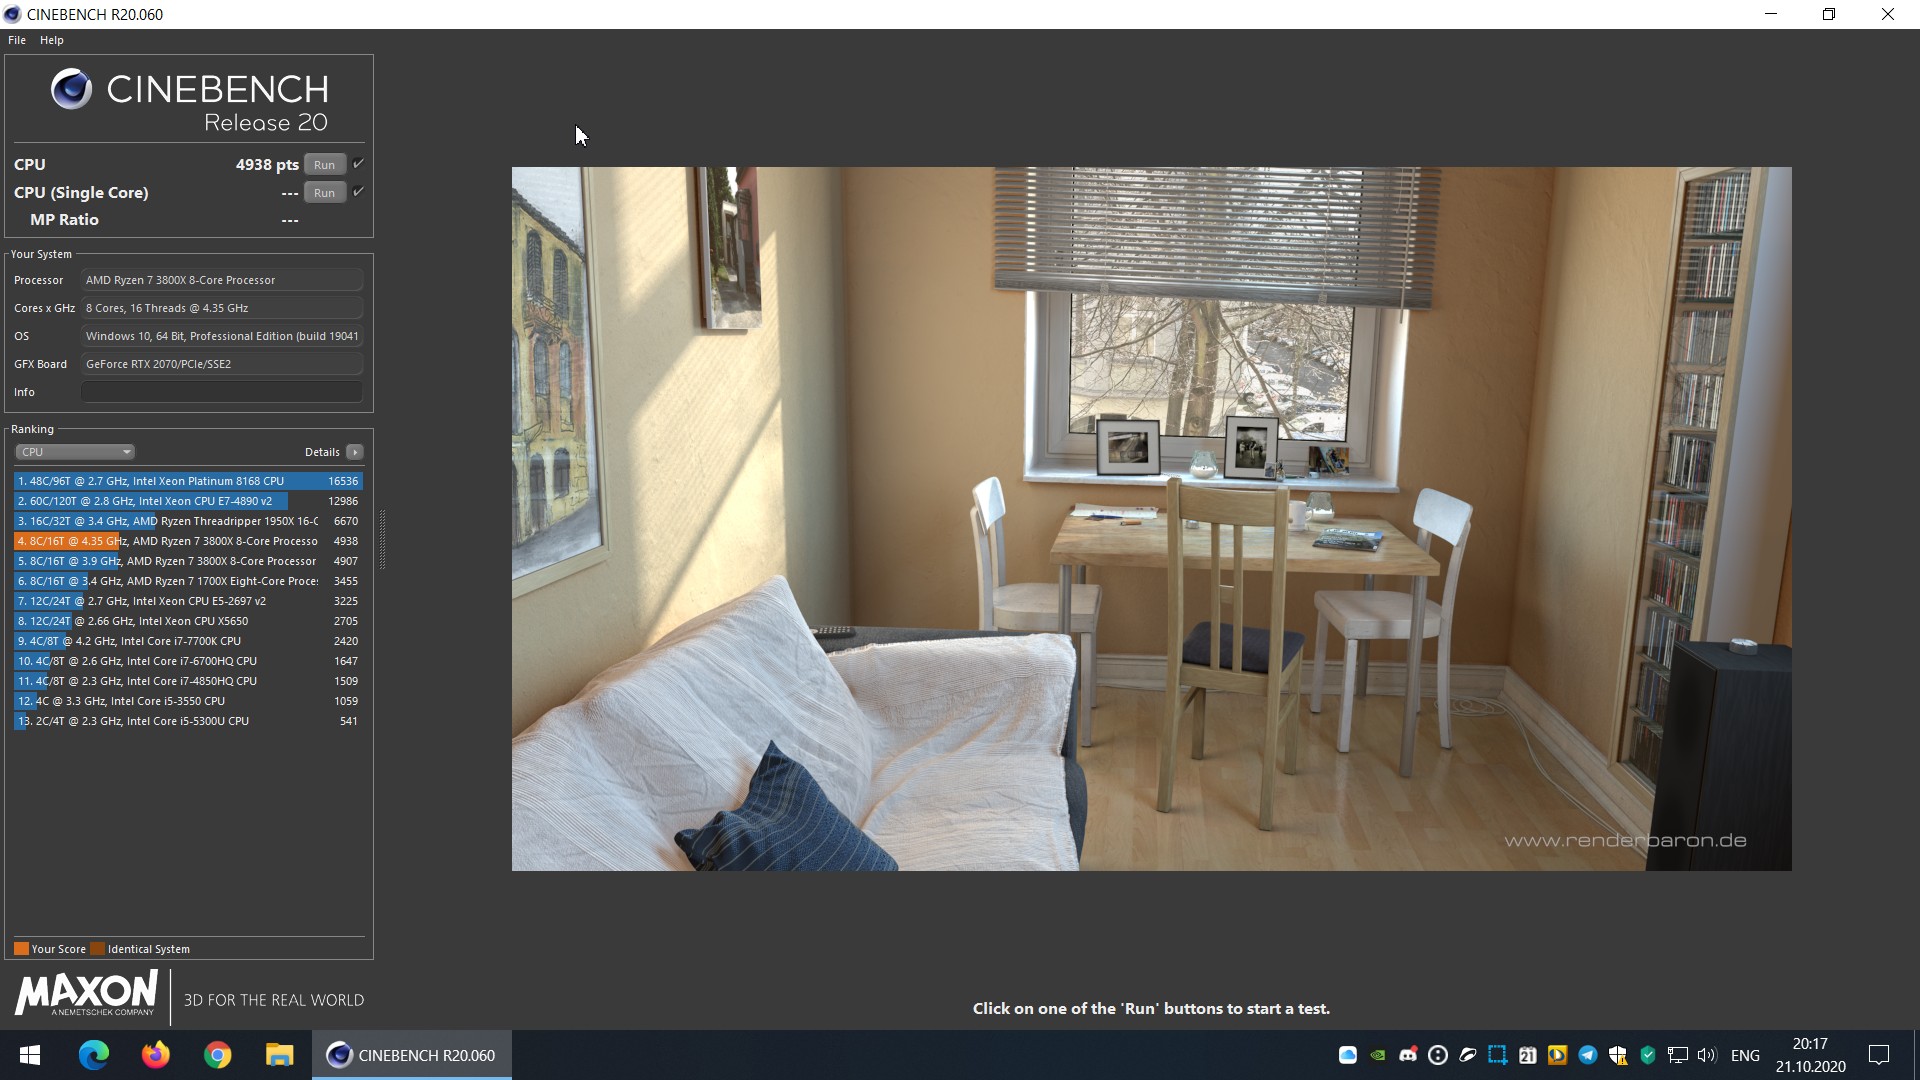Toggle the checkmark next to the CPU test
Viewport: 1920px width, 1080px height.
(358, 164)
